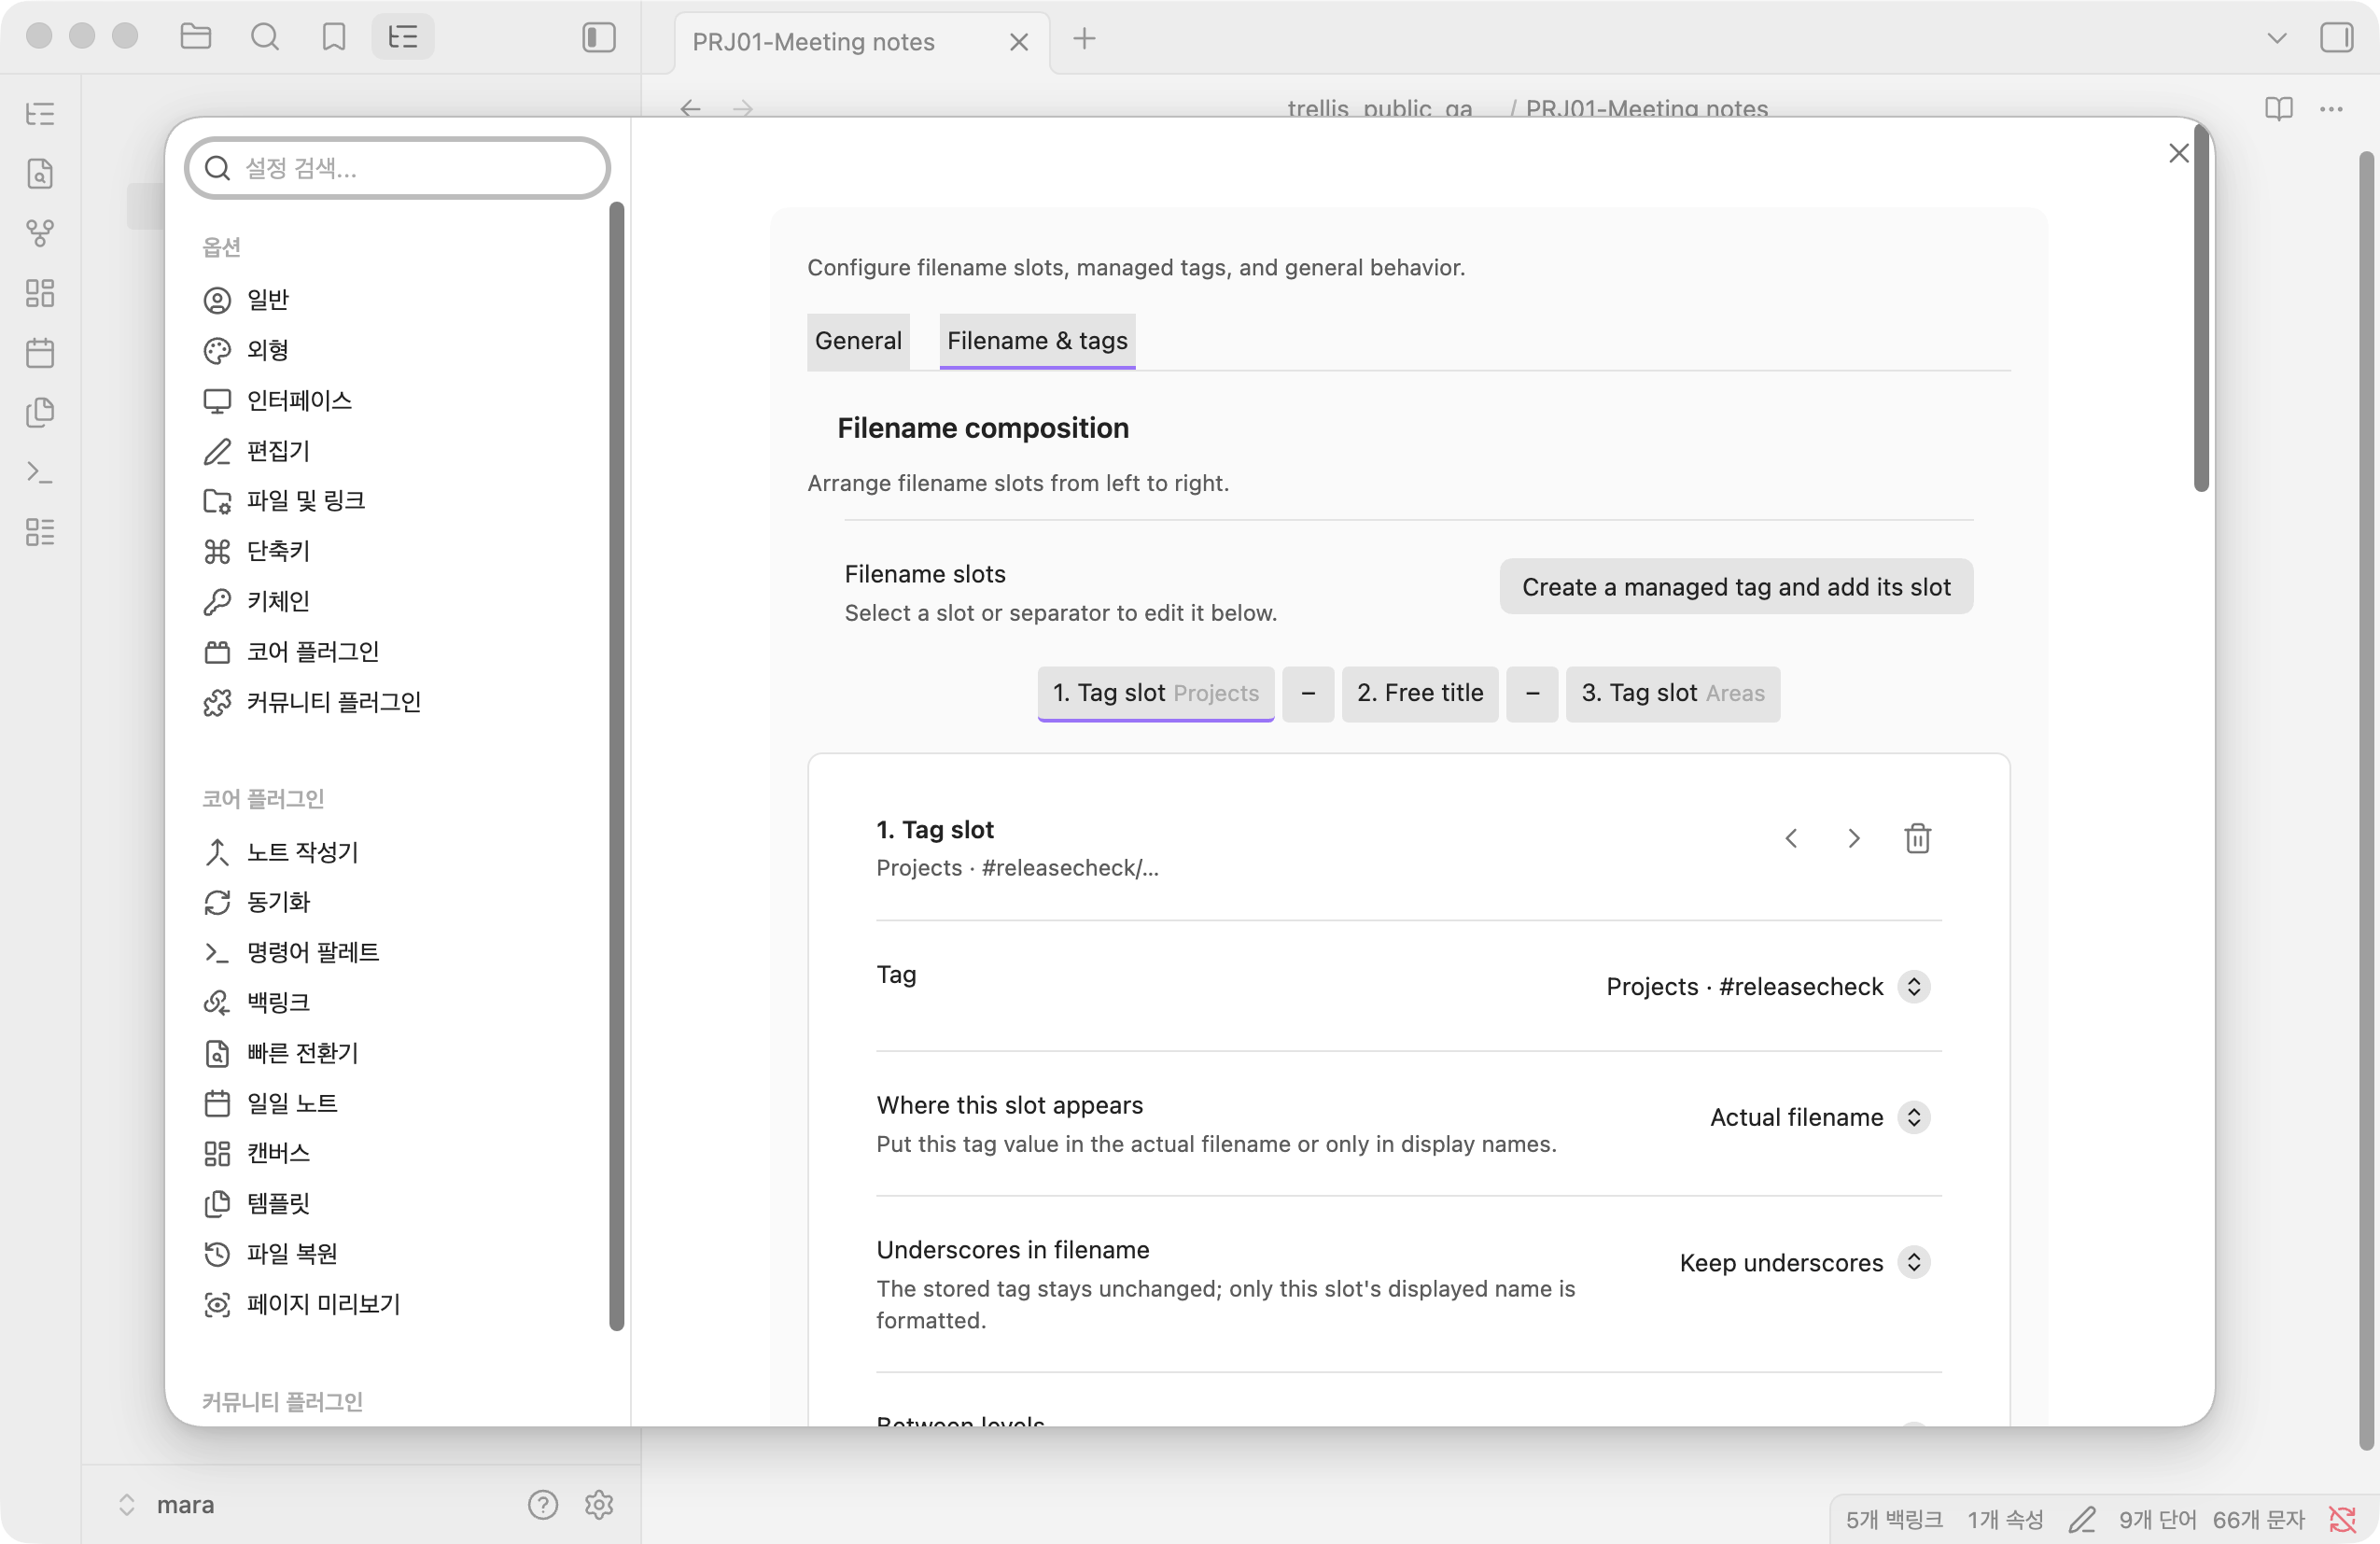Open the tab list chevron dropdown
The width and height of the screenshot is (2380, 1544).
pos(2276,38)
